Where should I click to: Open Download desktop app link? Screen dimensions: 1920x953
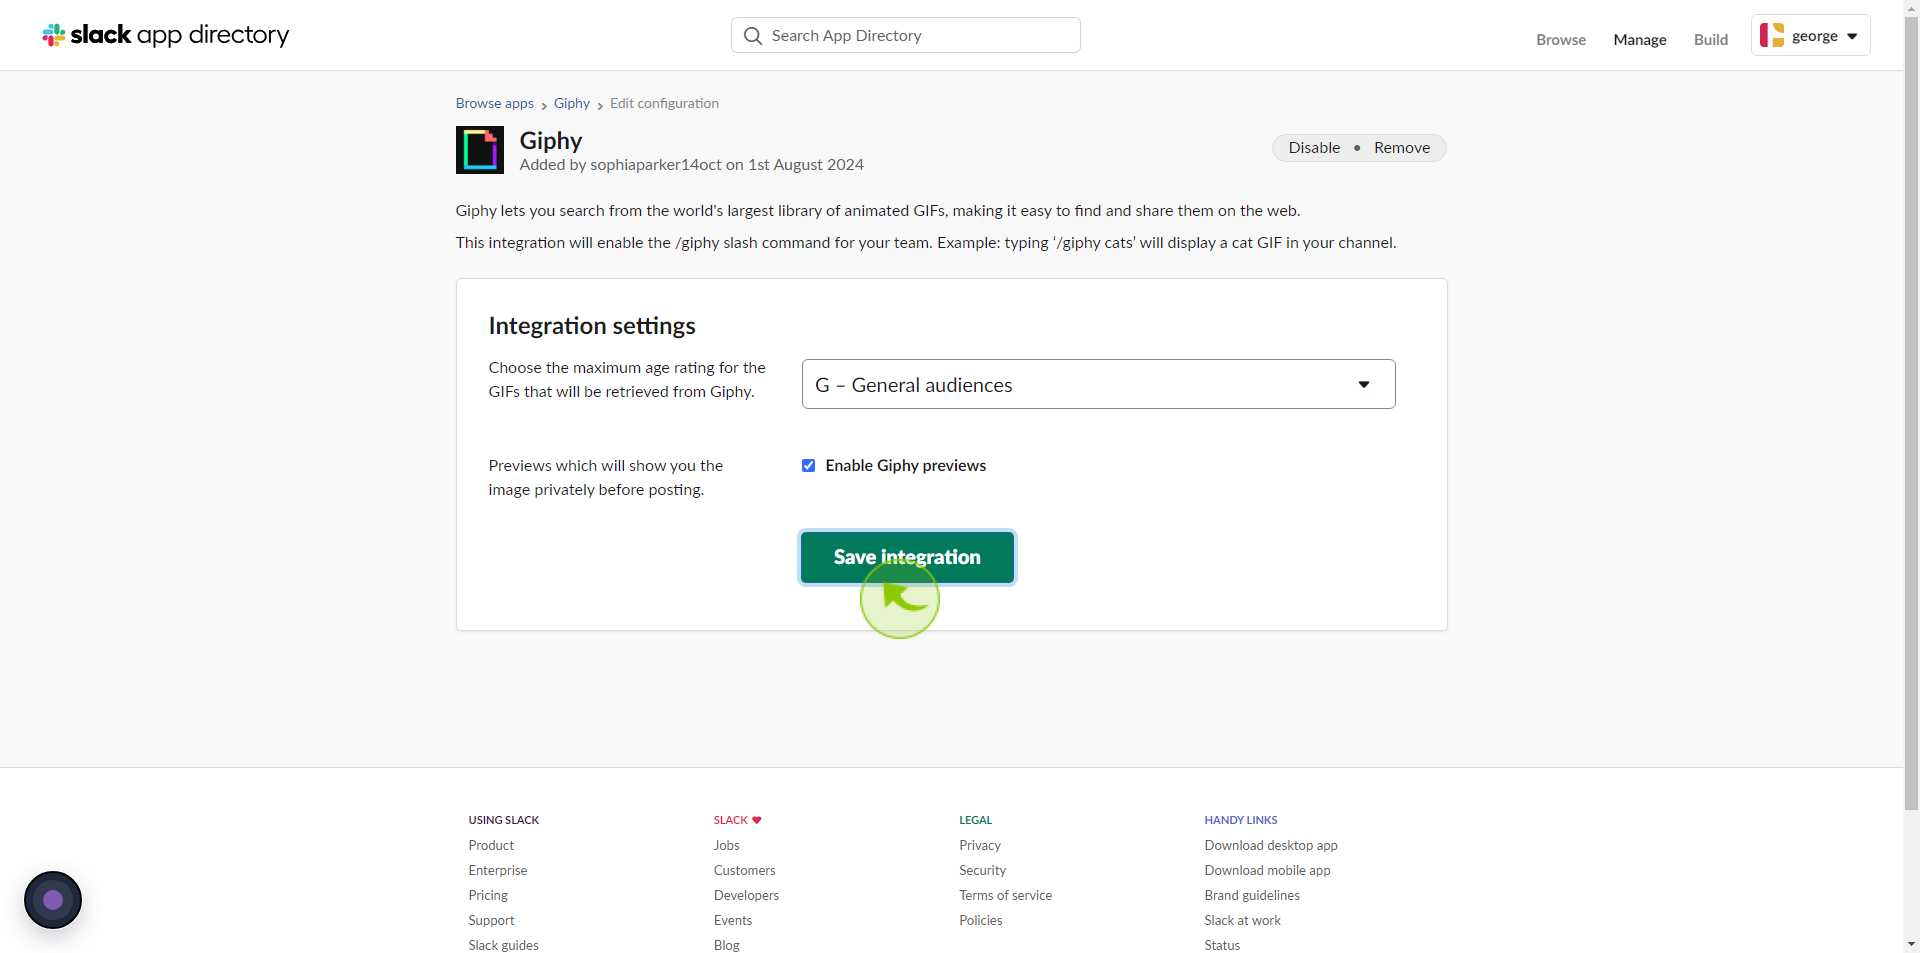pos(1271,846)
